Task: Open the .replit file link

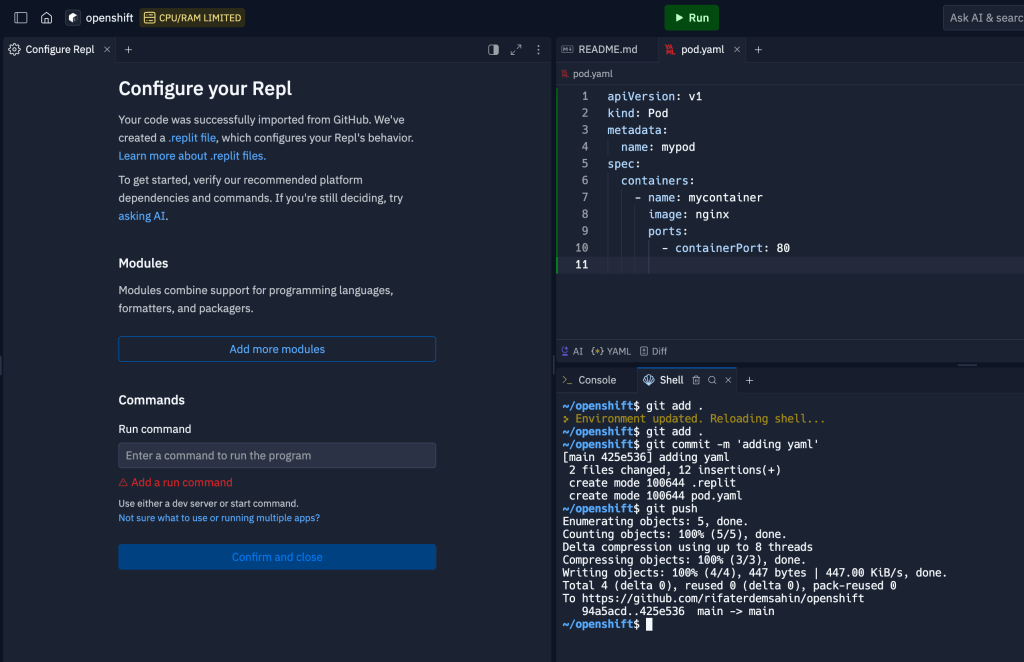Action: 192,138
